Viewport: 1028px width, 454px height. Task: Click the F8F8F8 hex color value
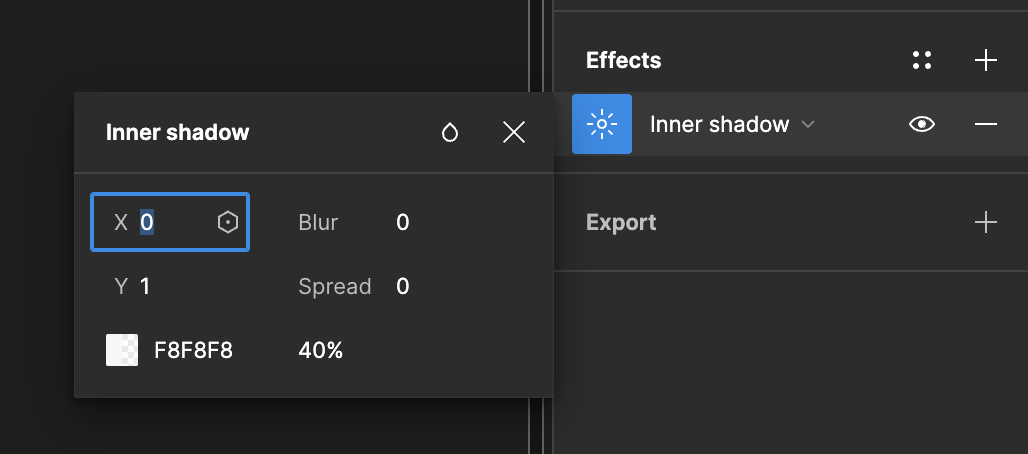tap(193, 350)
